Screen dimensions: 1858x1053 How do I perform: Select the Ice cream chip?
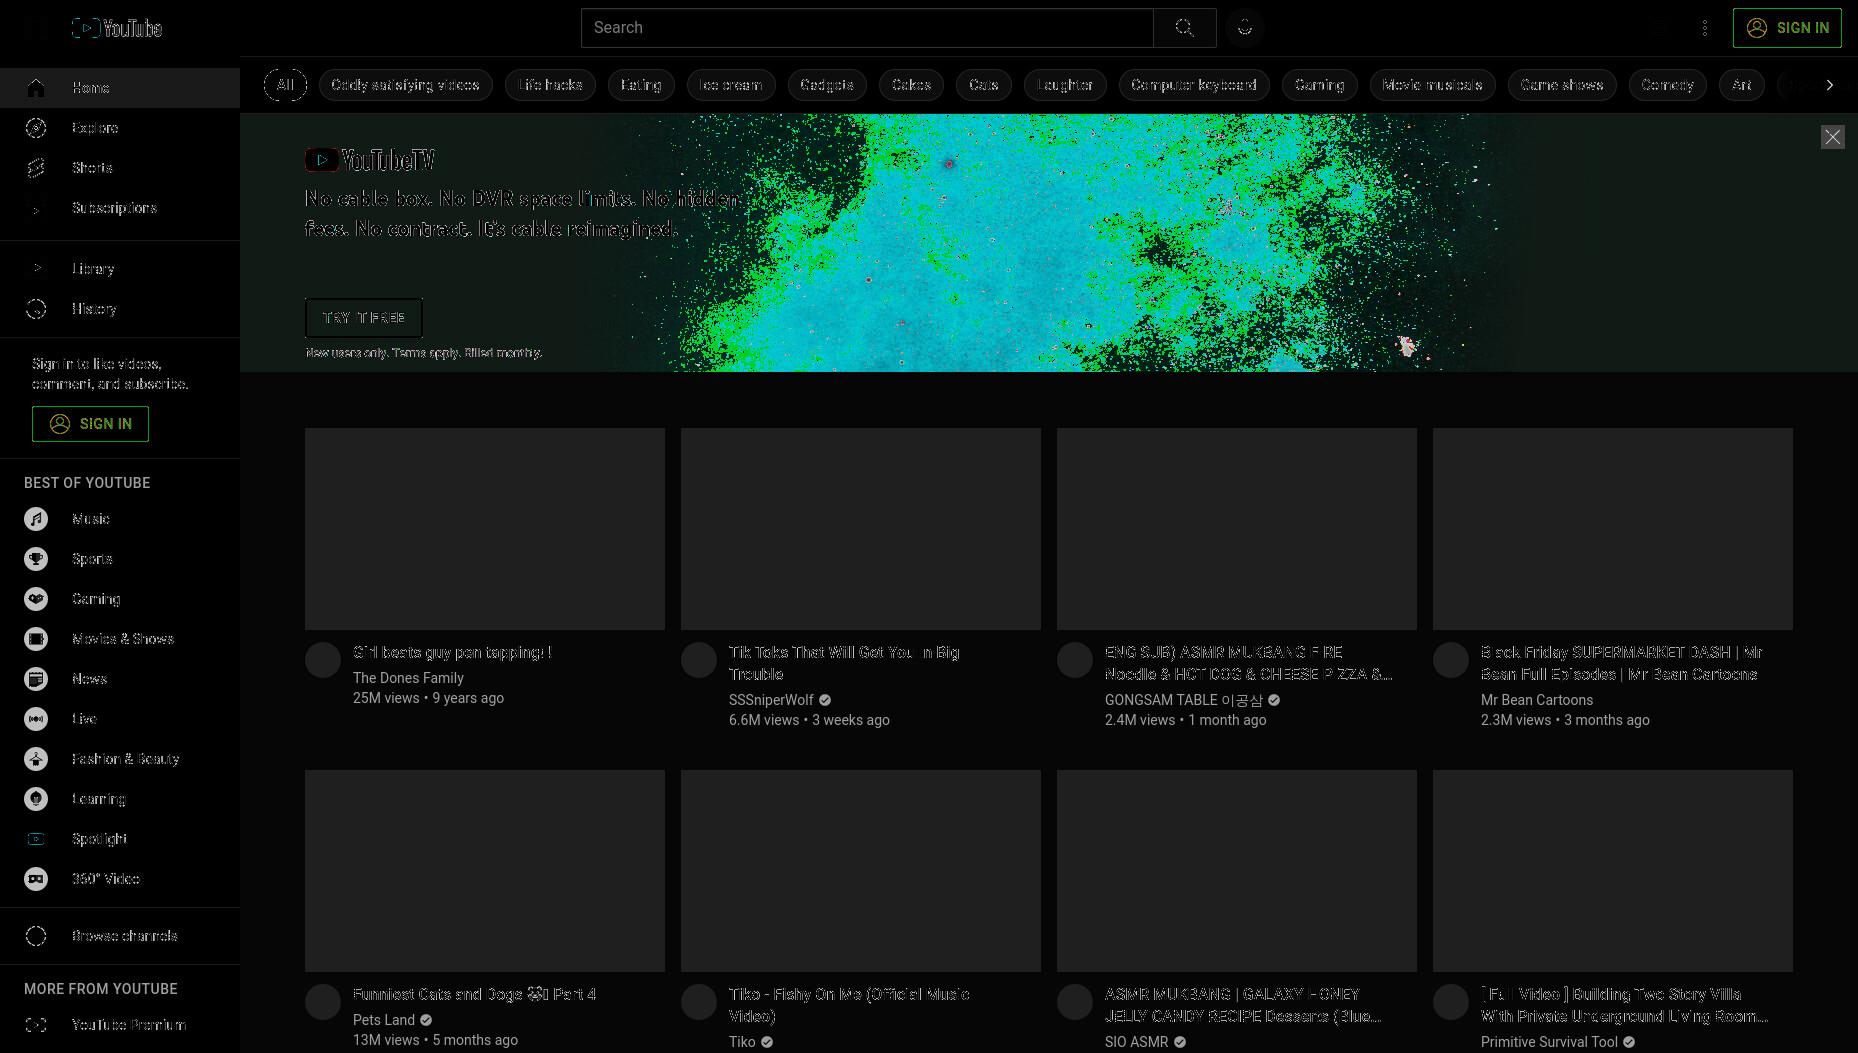click(x=731, y=85)
